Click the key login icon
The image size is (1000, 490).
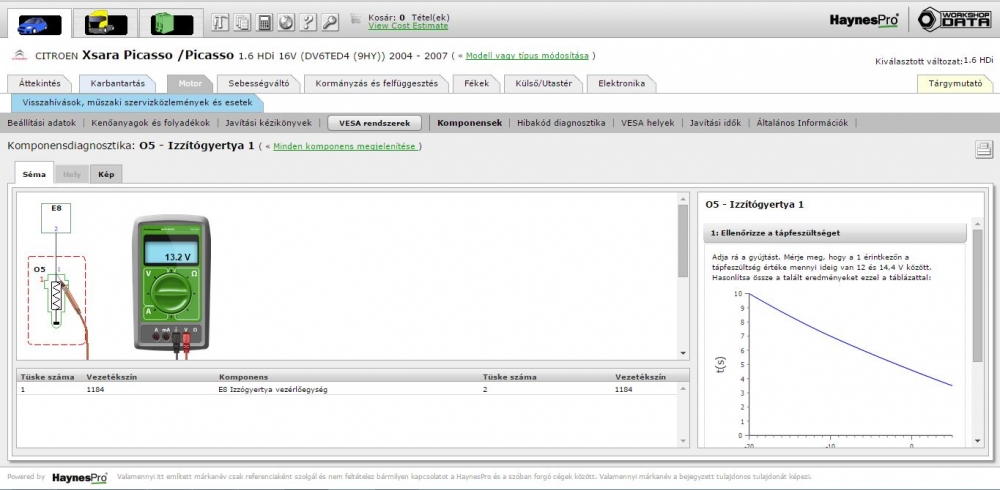point(330,22)
